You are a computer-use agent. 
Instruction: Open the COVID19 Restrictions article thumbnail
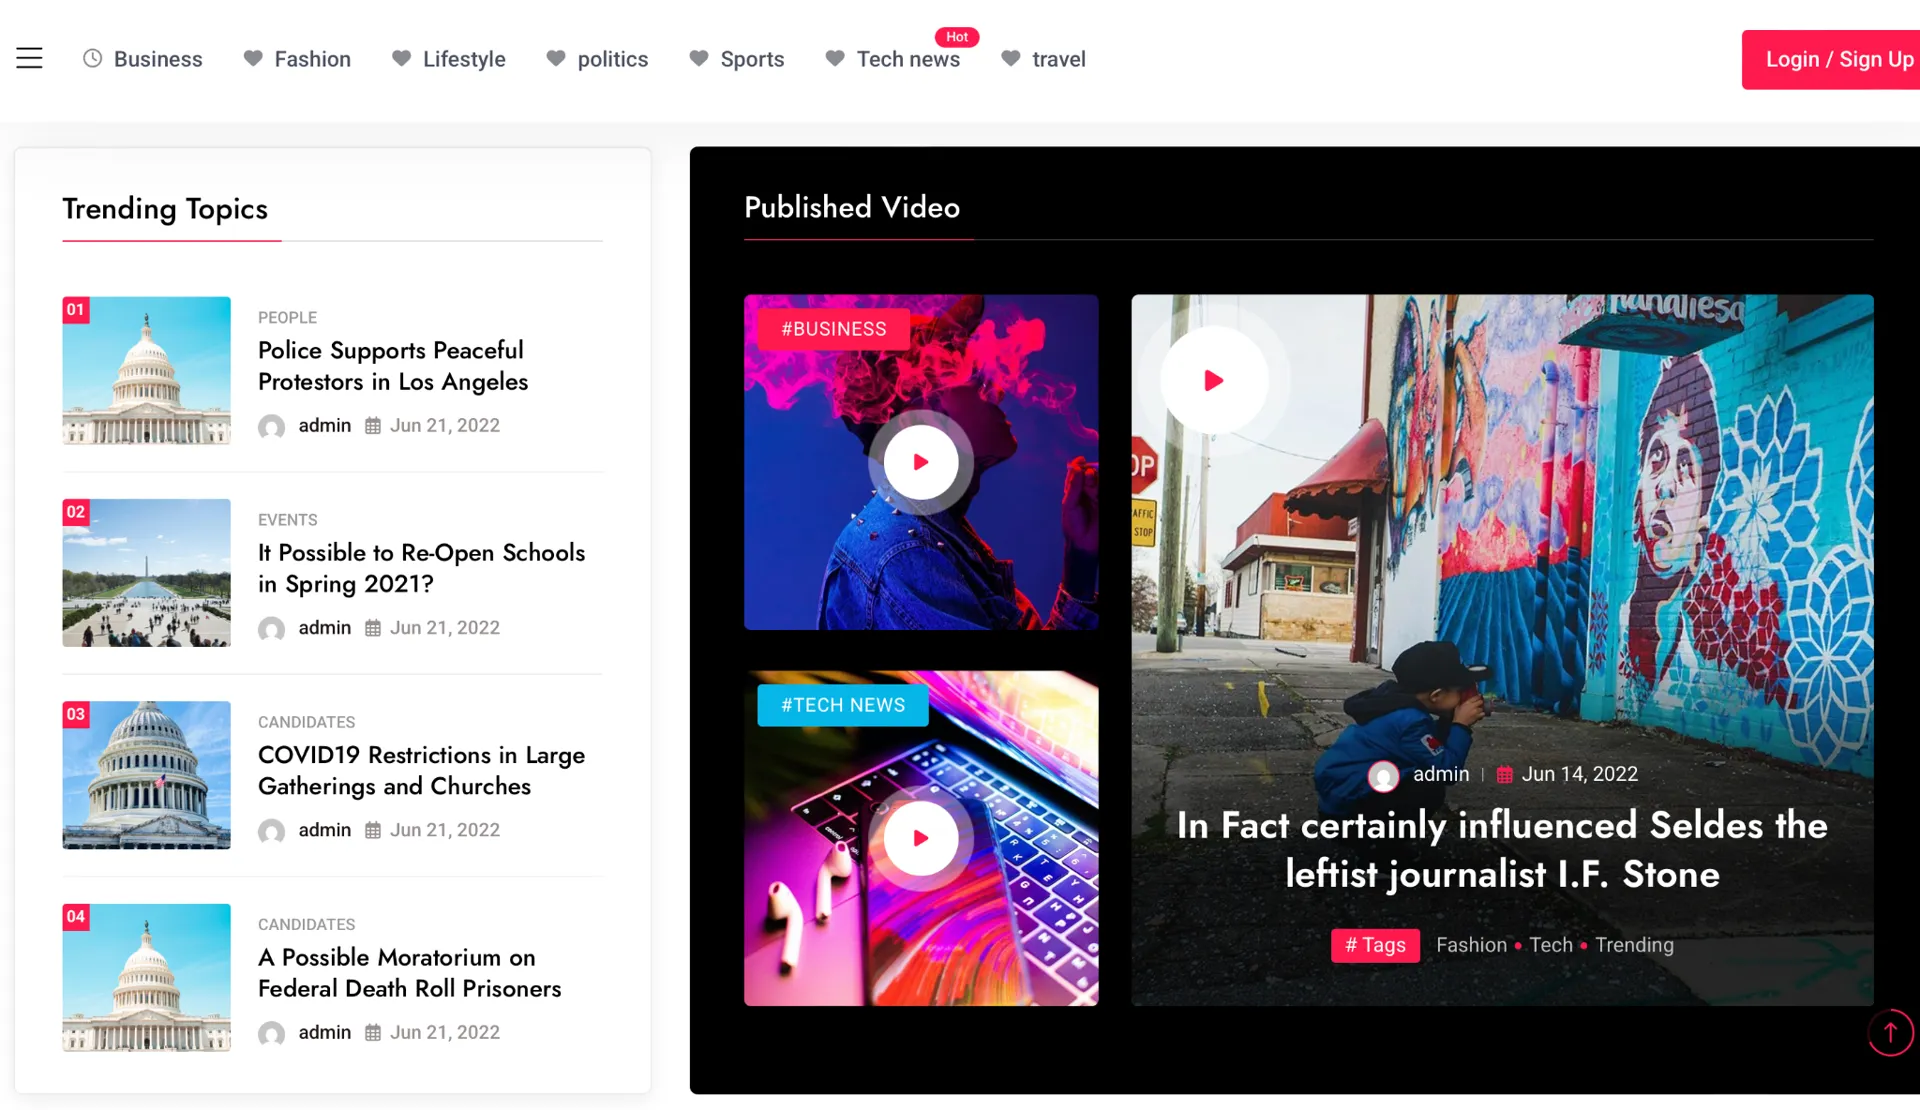pyautogui.click(x=146, y=775)
